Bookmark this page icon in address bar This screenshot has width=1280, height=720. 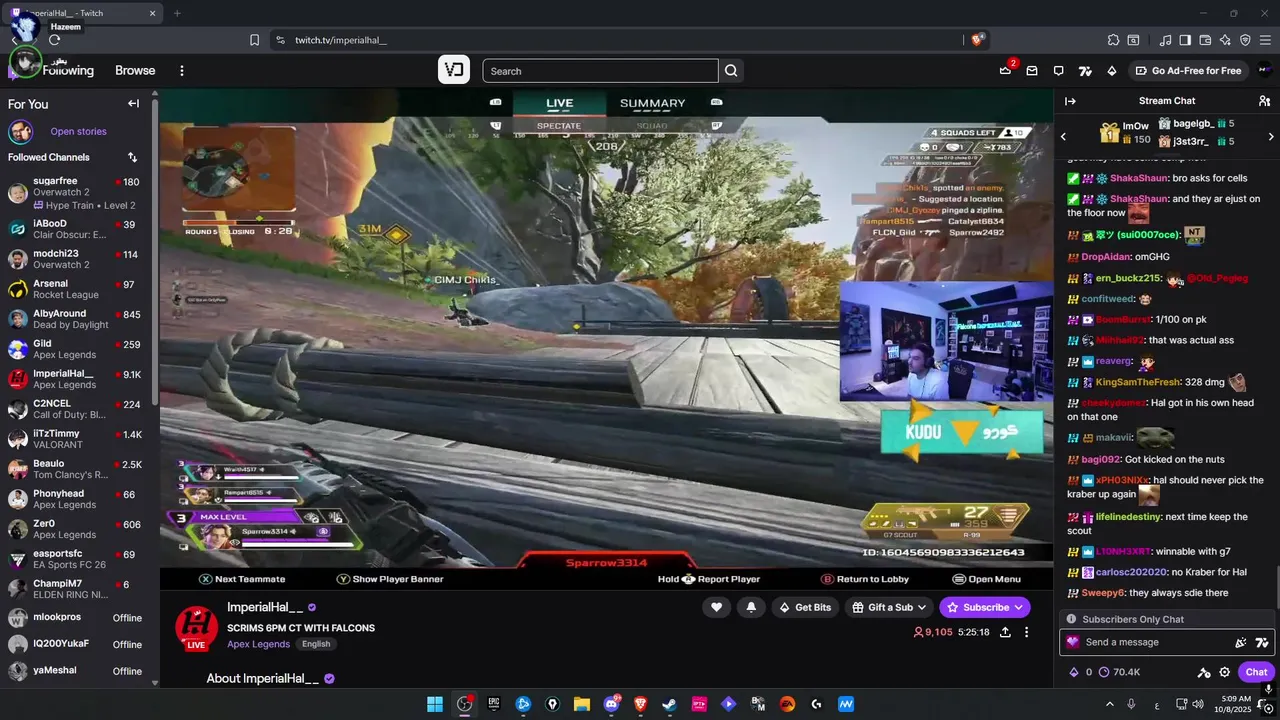[254, 40]
